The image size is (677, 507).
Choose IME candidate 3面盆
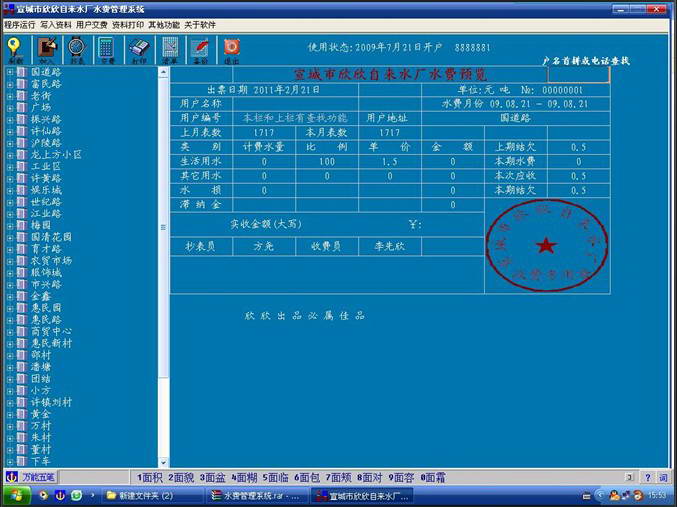pyautogui.click(x=212, y=478)
